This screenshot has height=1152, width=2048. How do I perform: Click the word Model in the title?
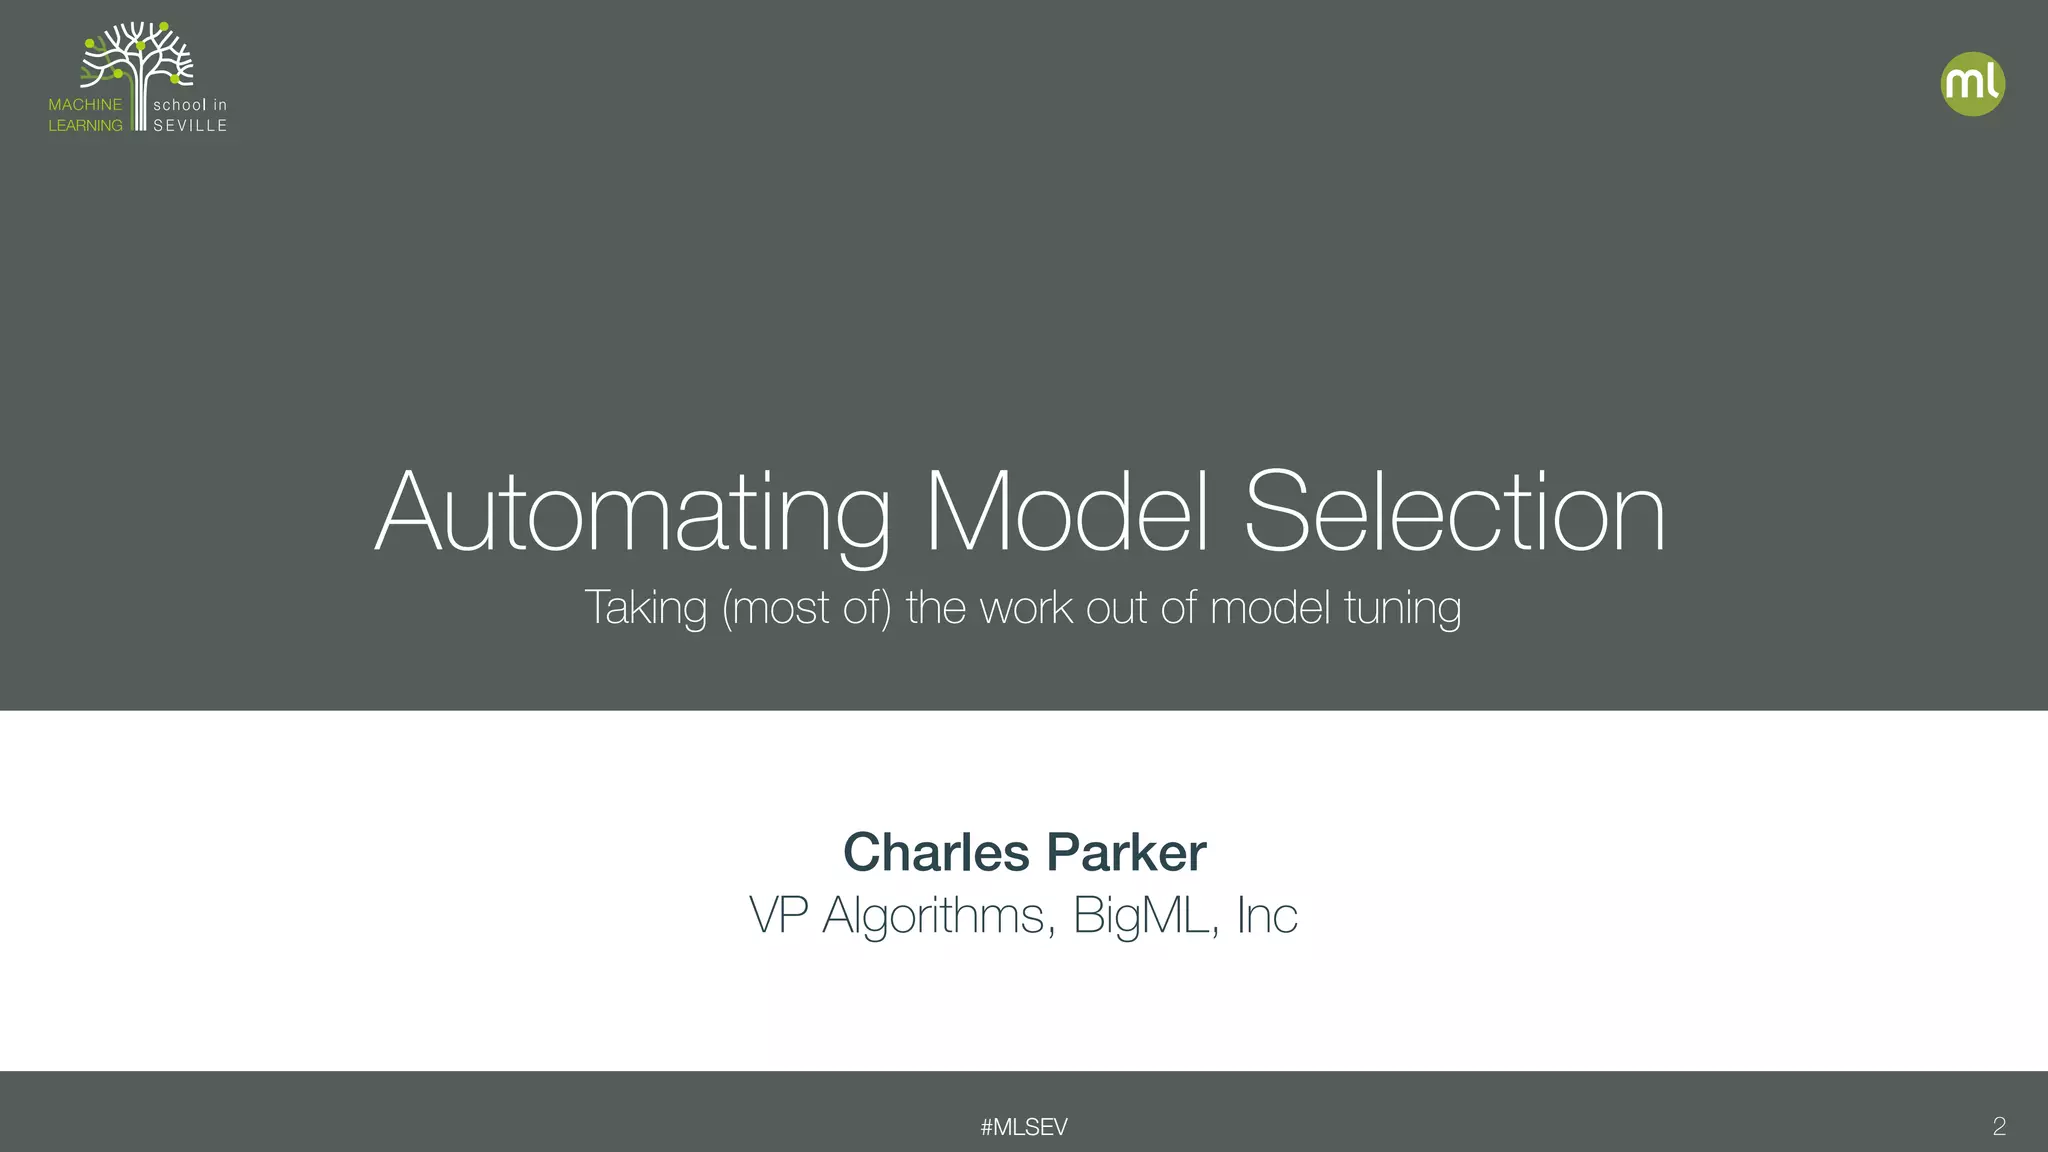[x=1066, y=511]
